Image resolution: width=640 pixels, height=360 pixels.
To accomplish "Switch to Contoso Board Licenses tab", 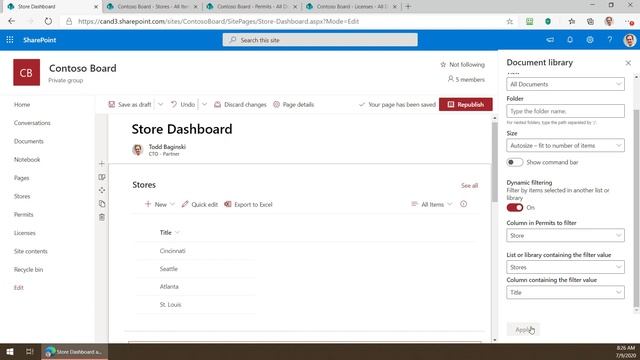I will click(351, 7).
